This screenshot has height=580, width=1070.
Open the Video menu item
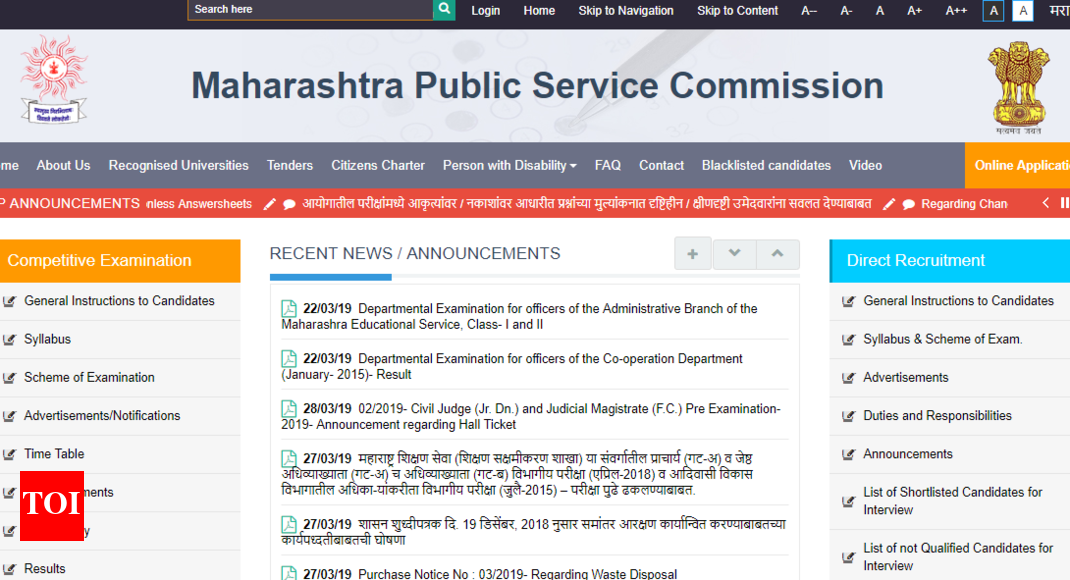click(865, 165)
